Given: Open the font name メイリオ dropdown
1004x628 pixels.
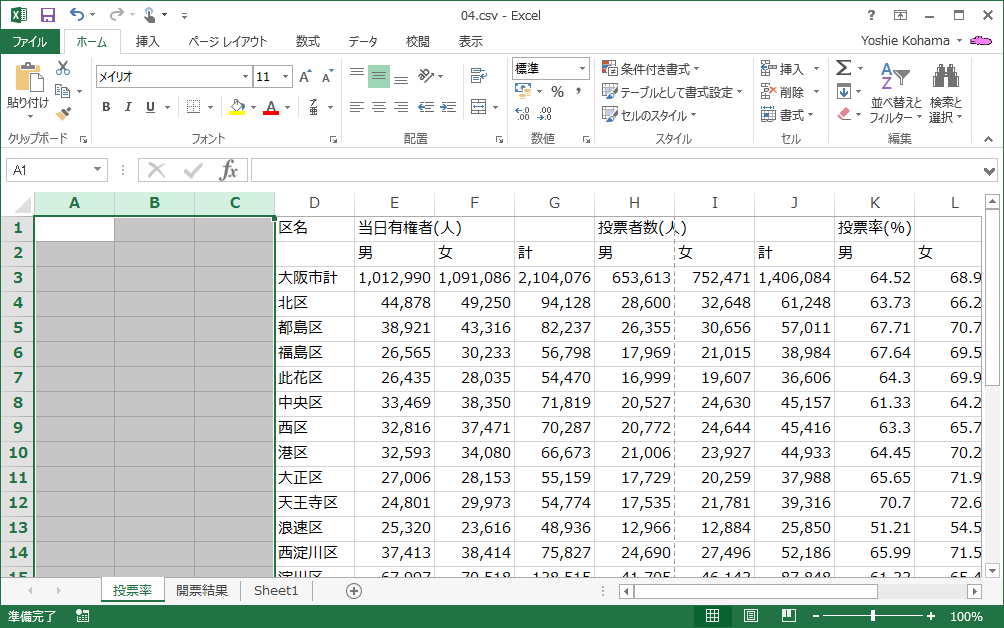Looking at the screenshot, I should click(245, 77).
